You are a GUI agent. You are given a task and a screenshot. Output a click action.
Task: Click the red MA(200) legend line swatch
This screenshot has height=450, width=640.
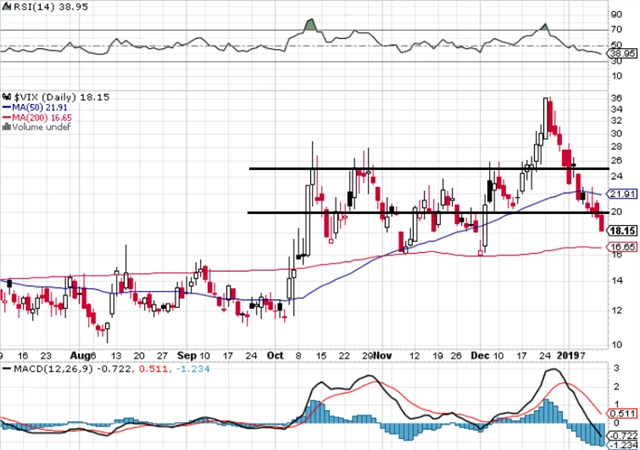pyautogui.click(x=5, y=116)
